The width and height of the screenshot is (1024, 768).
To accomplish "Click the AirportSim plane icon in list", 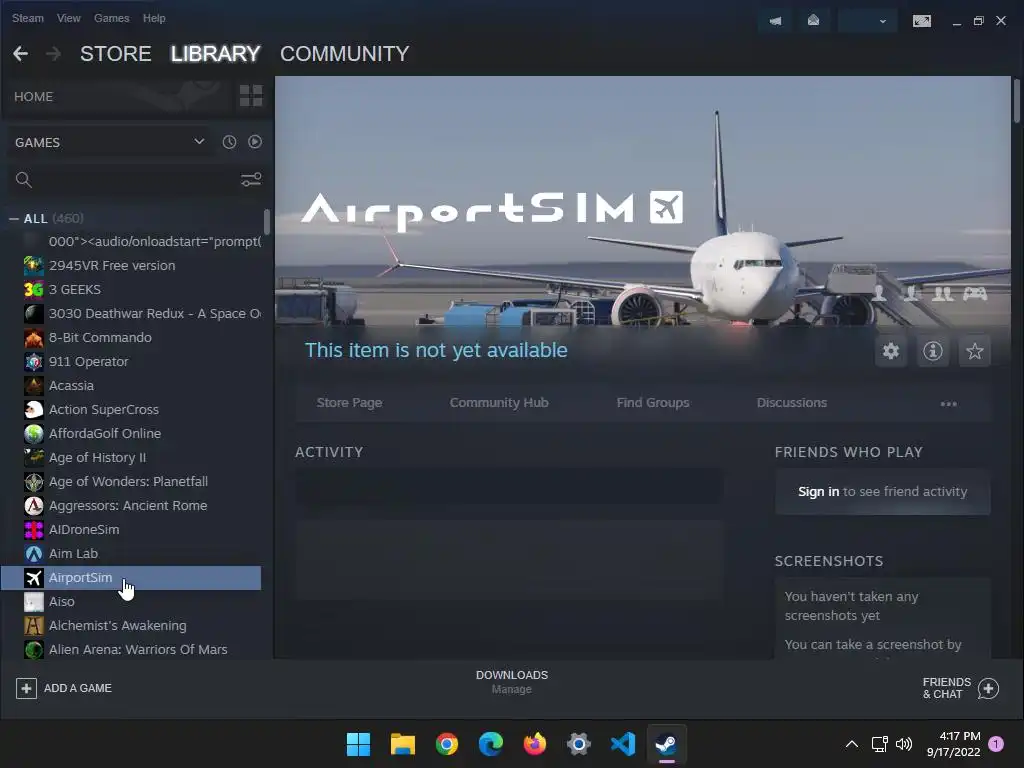I will [33, 578].
